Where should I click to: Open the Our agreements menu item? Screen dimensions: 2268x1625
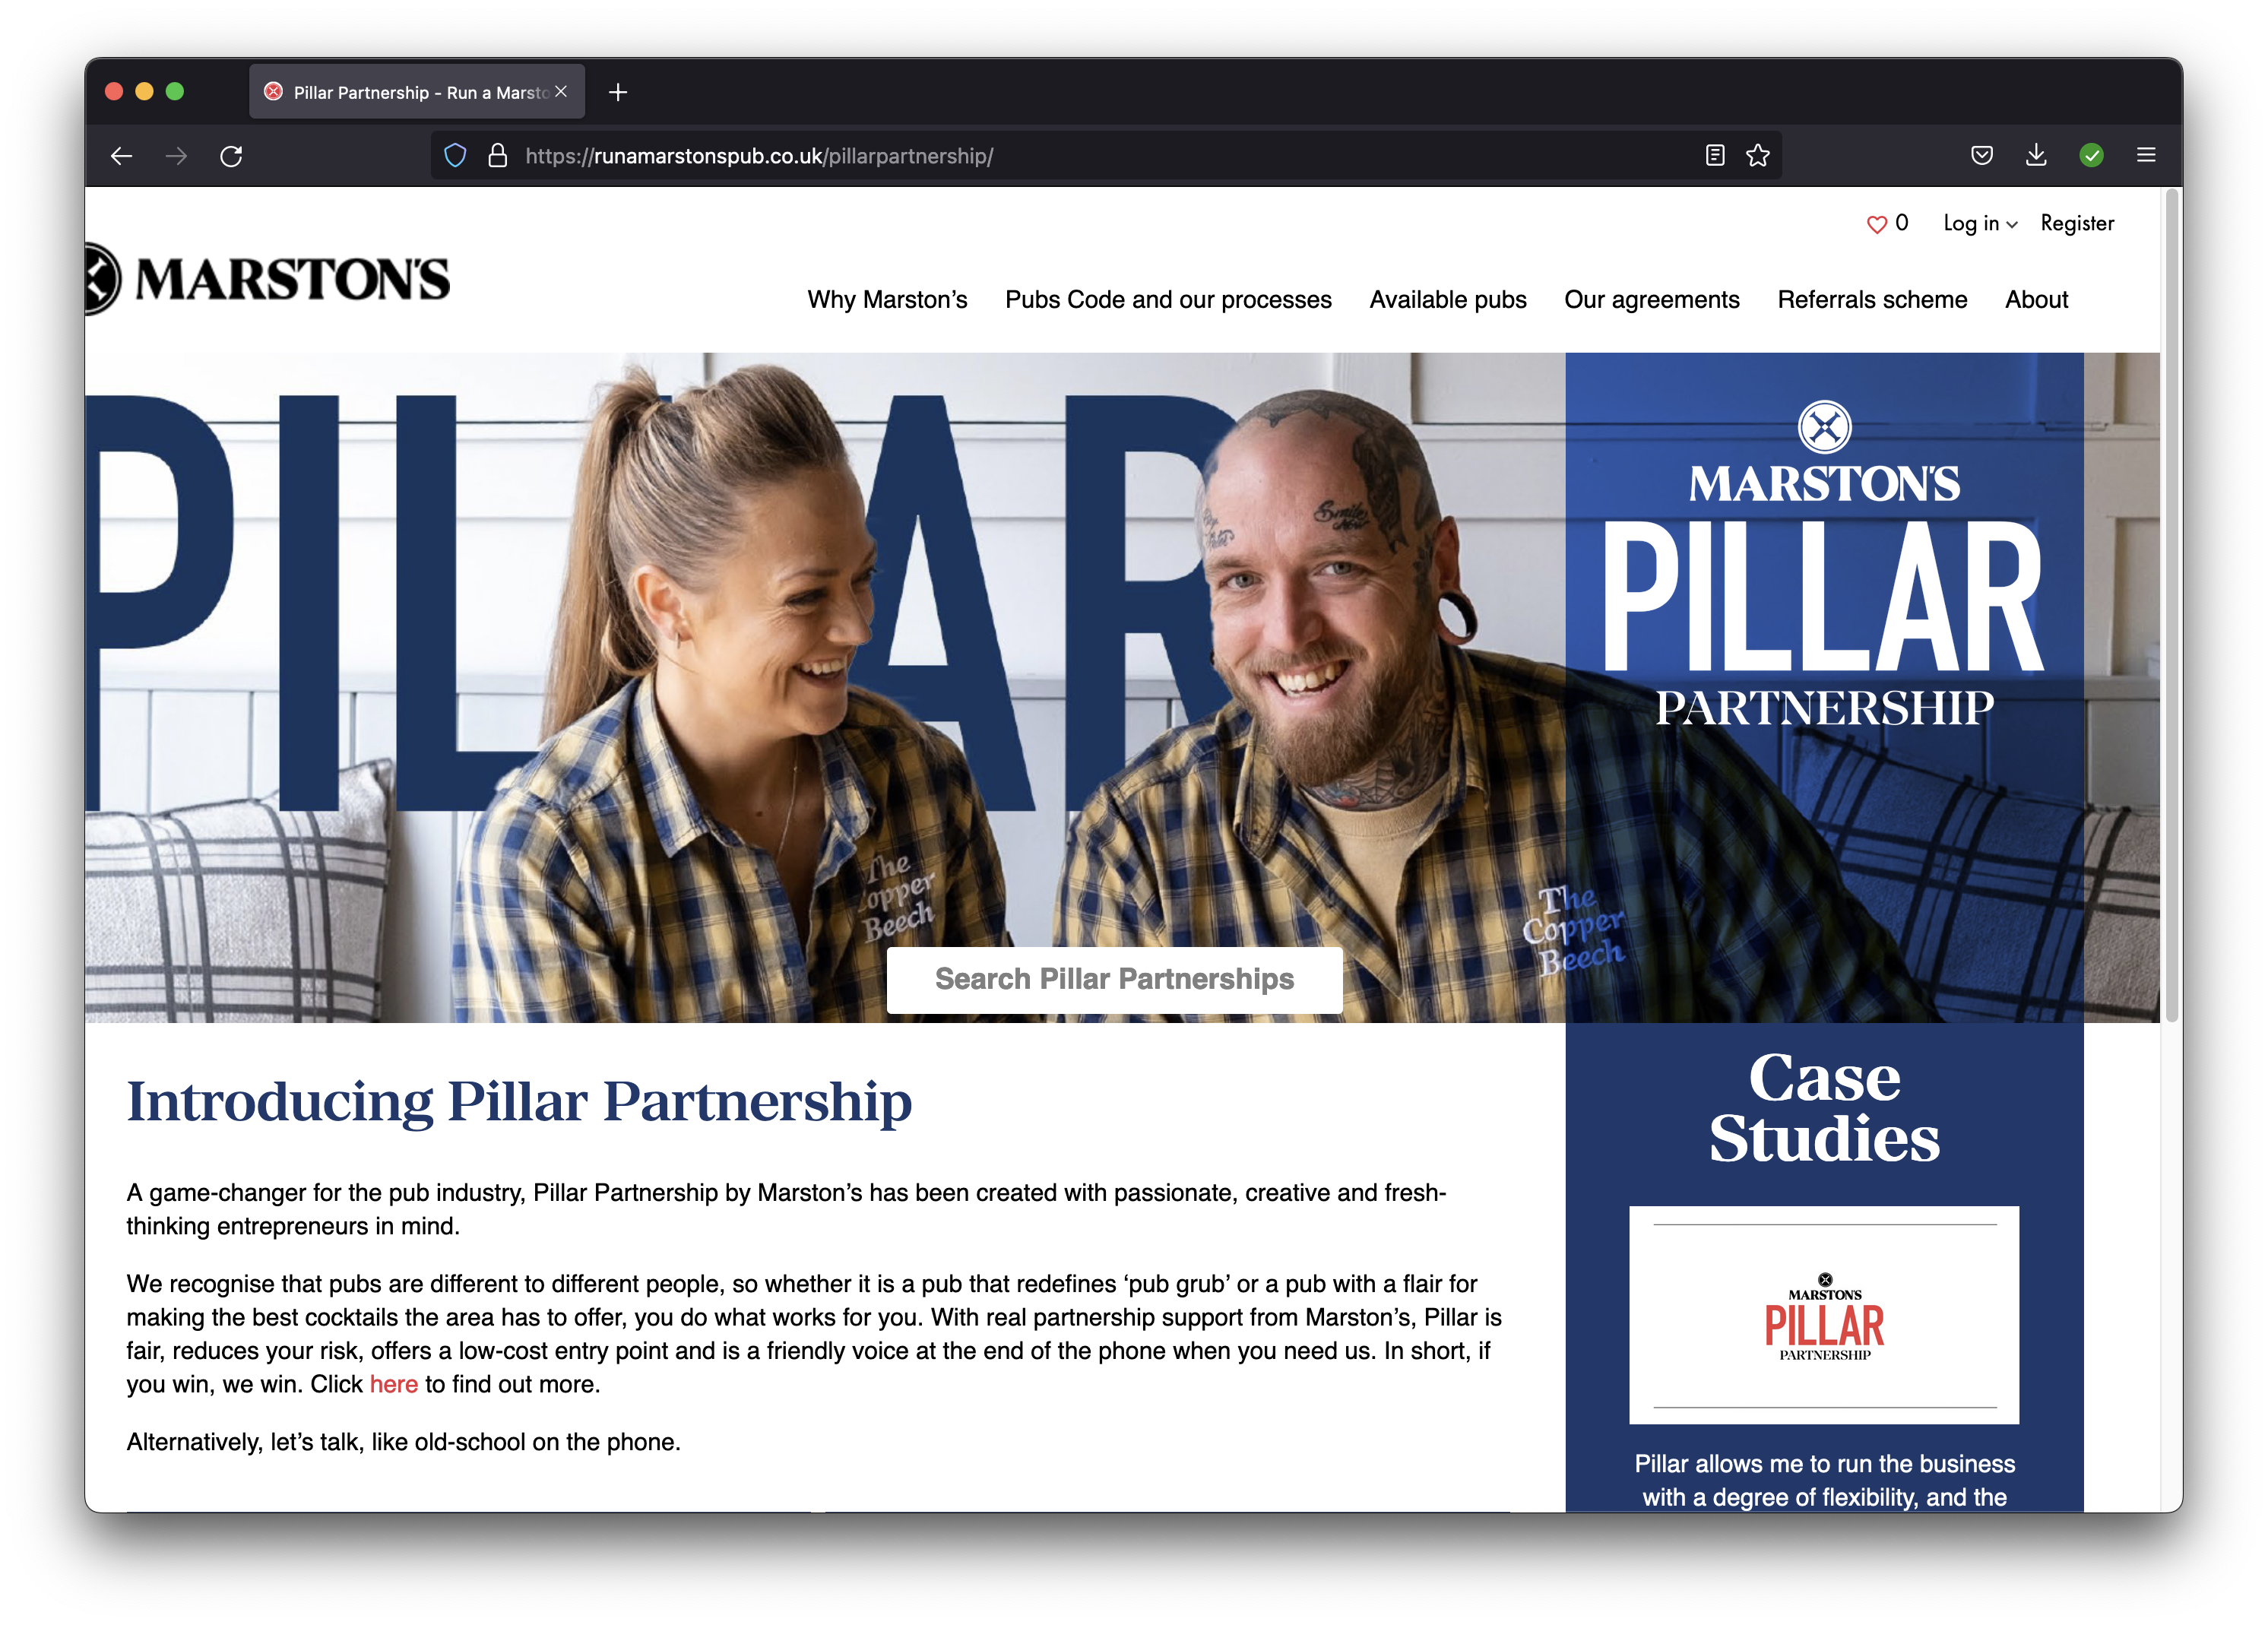click(x=1652, y=300)
